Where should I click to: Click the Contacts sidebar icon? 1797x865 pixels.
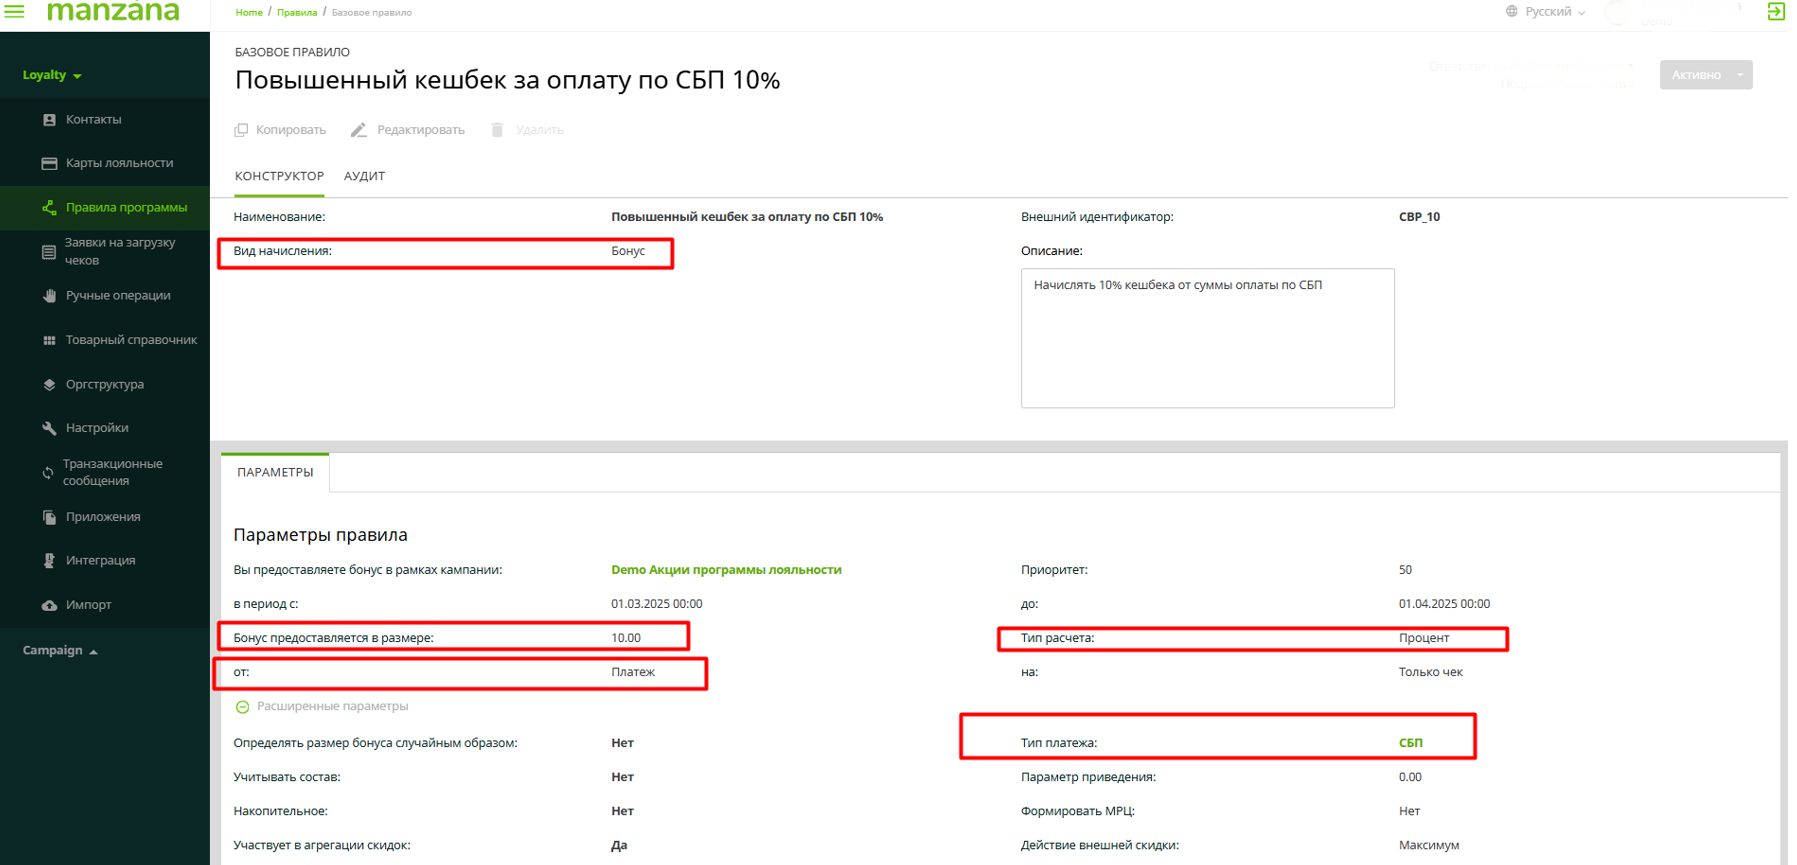49,120
